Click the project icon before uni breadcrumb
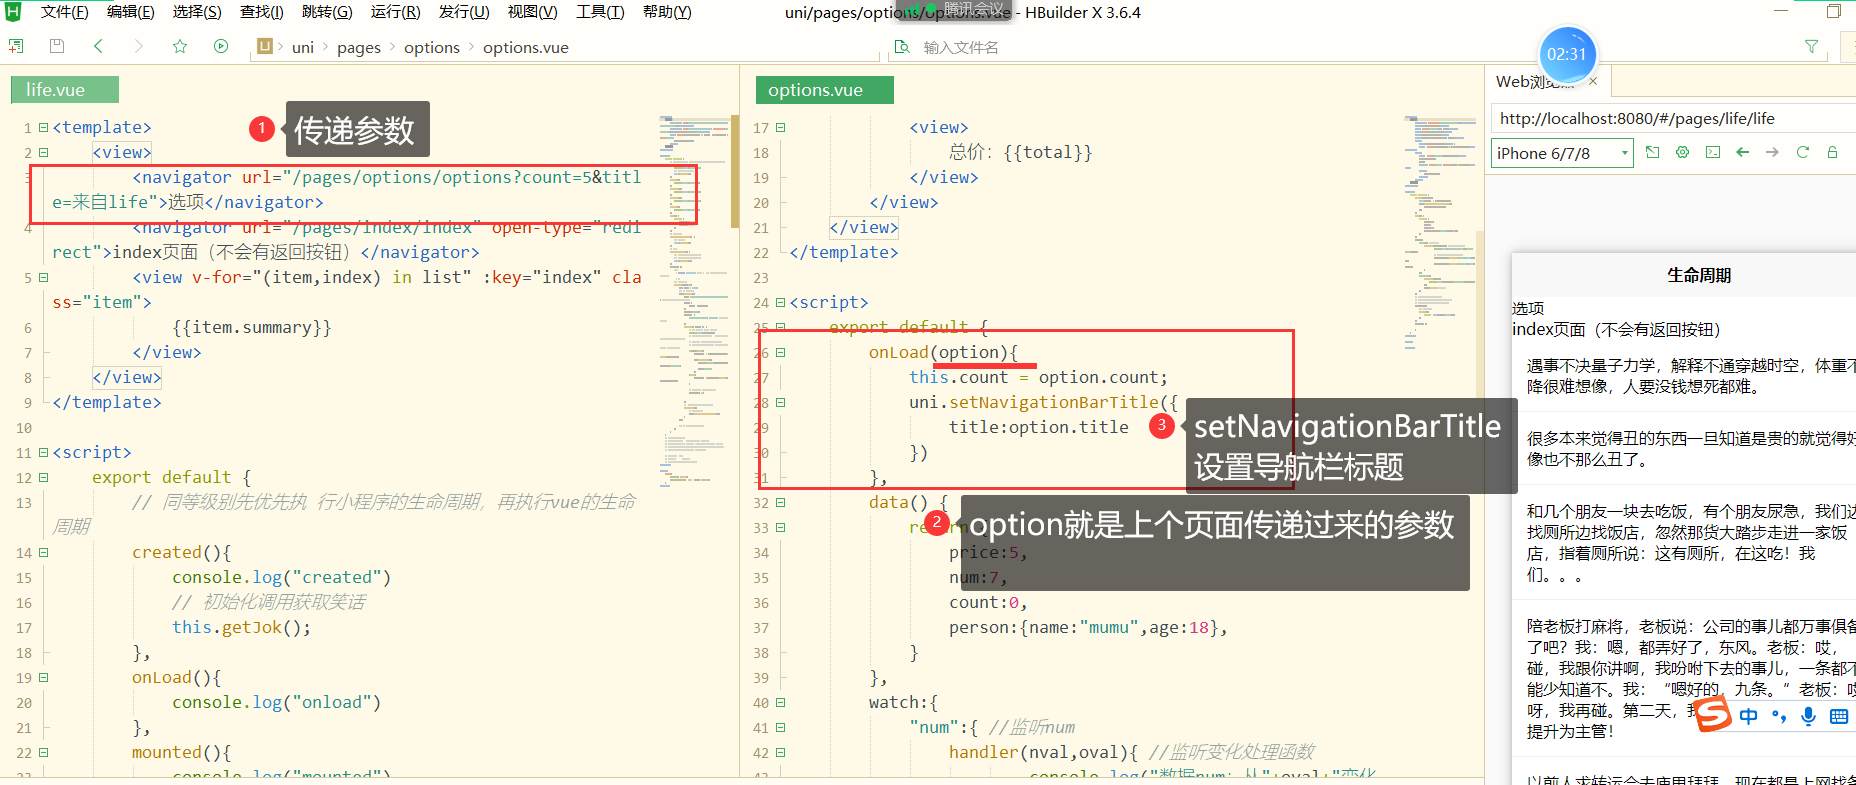 click(x=265, y=46)
